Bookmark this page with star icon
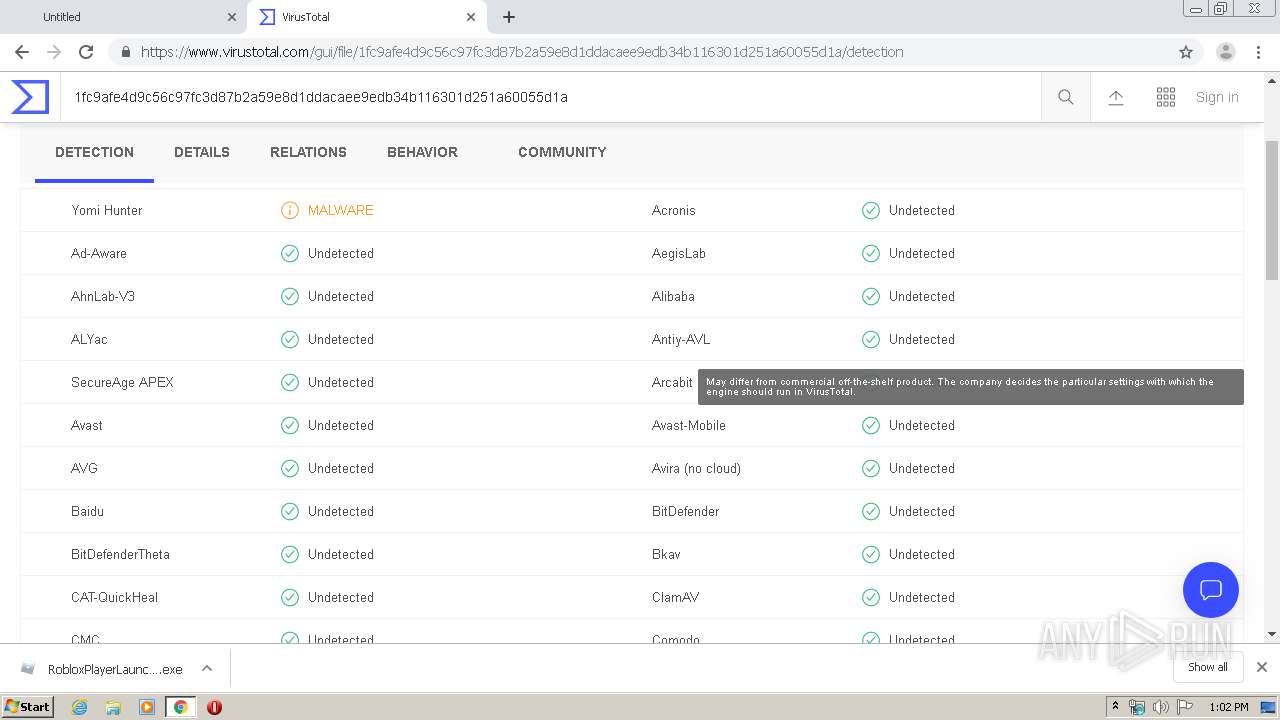The height and width of the screenshot is (720, 1280). coord(1186,52)
